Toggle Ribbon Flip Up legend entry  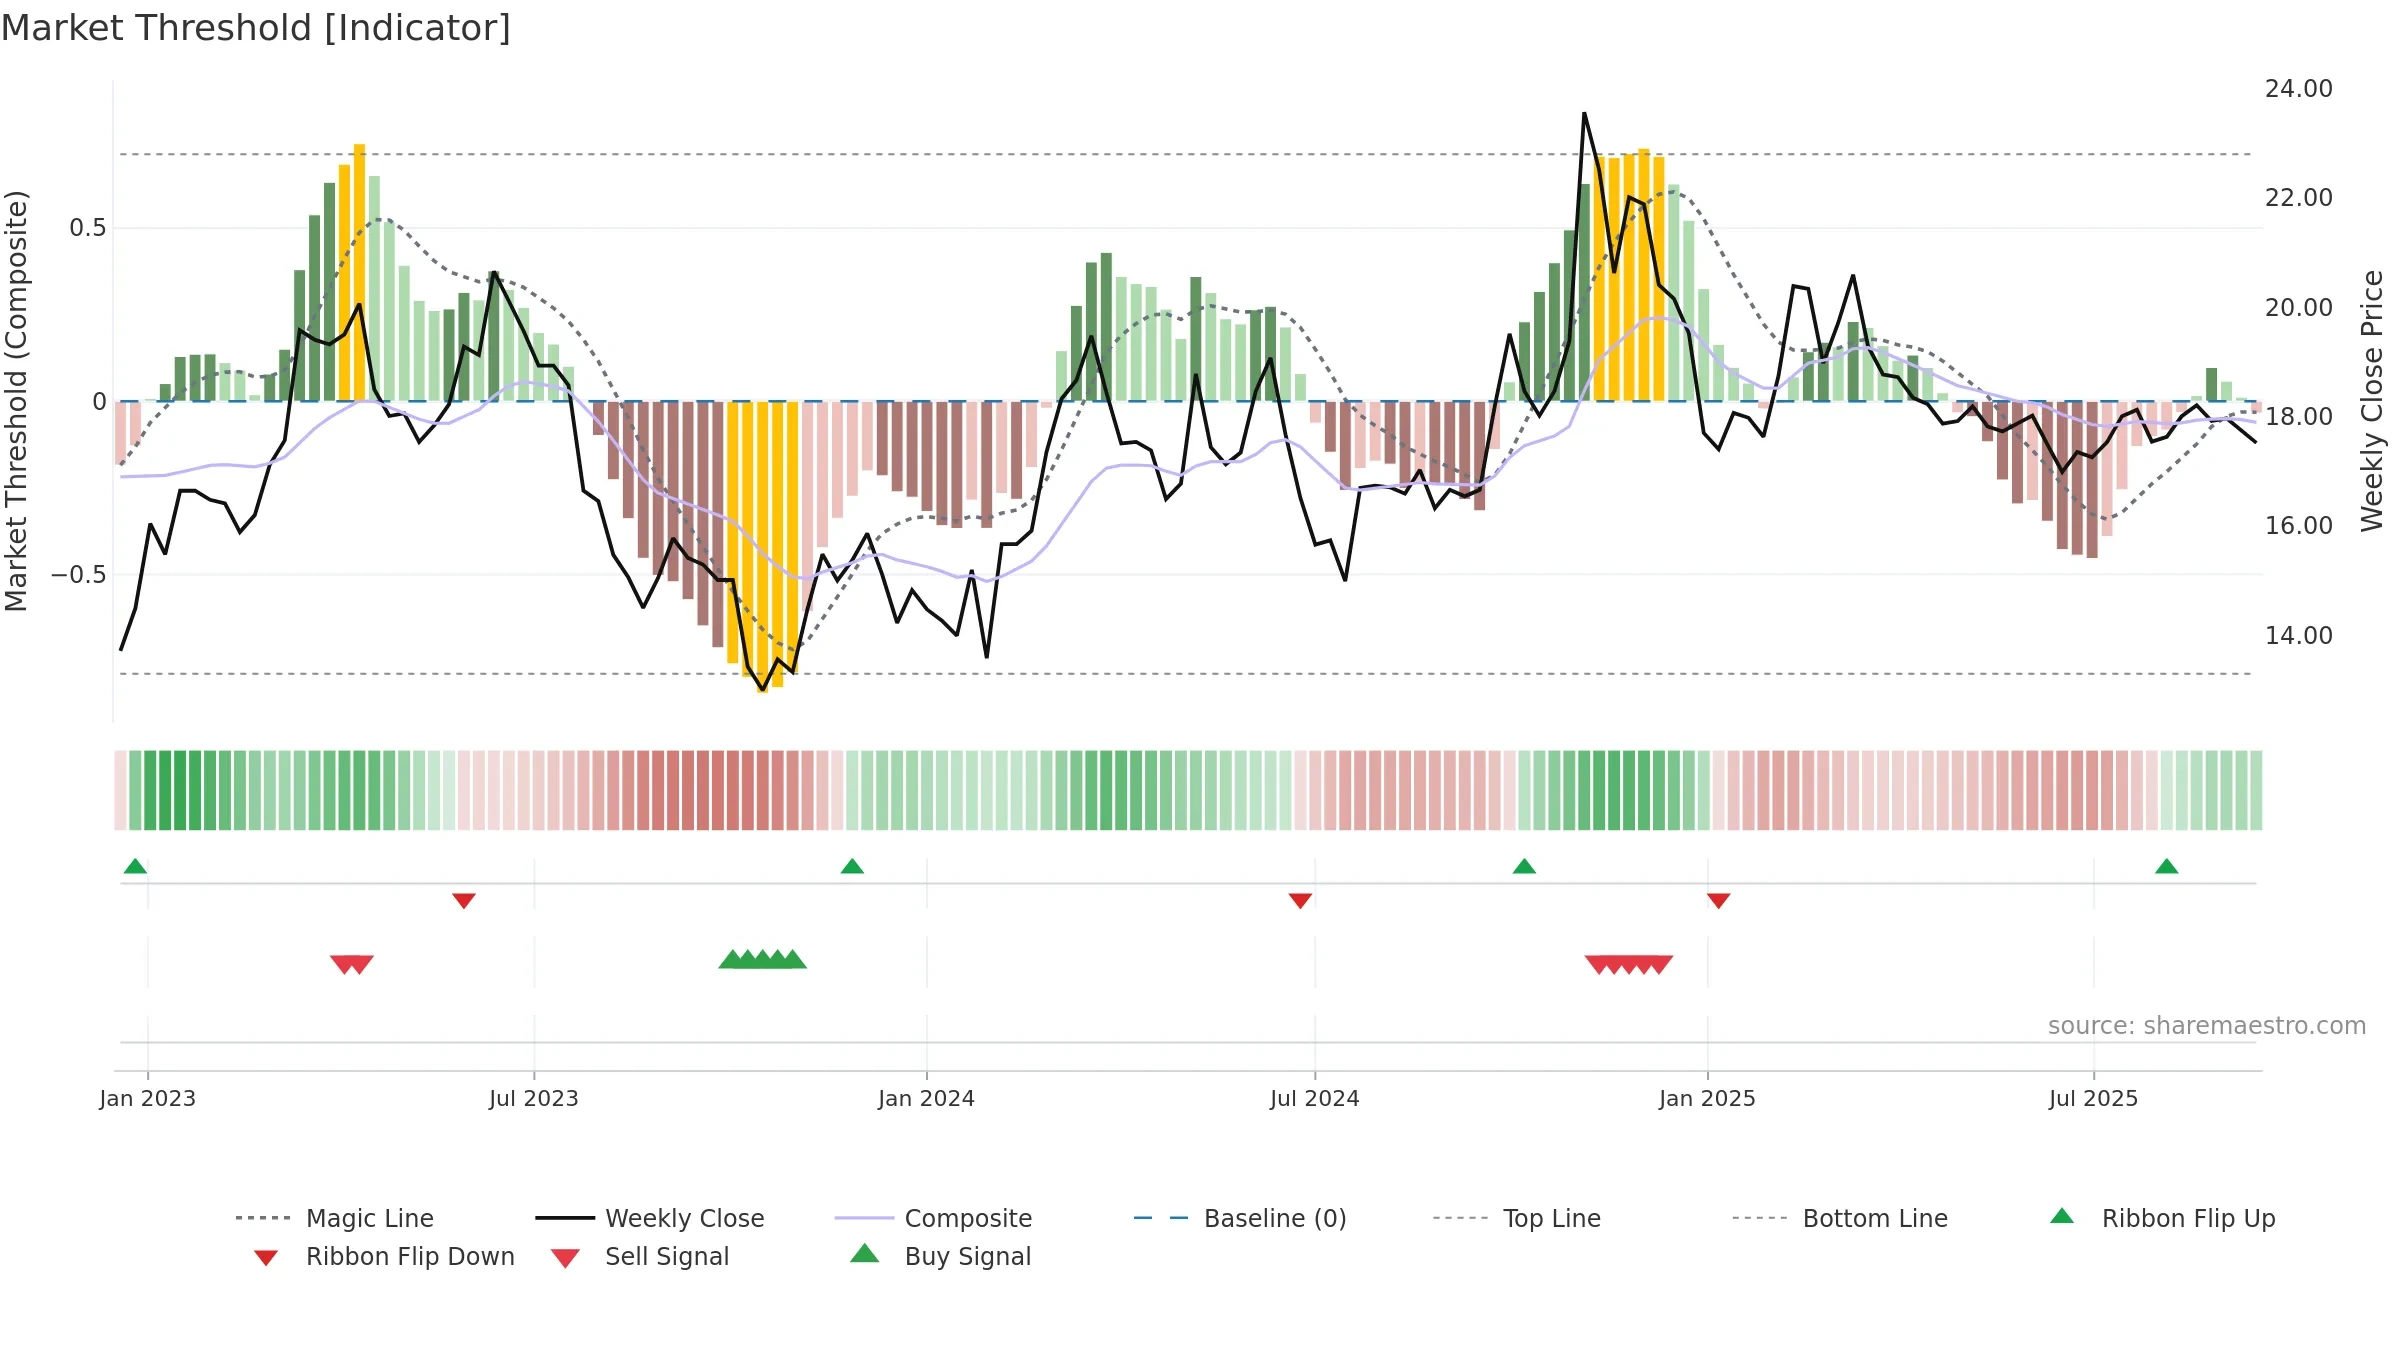click(2162, 1218)
